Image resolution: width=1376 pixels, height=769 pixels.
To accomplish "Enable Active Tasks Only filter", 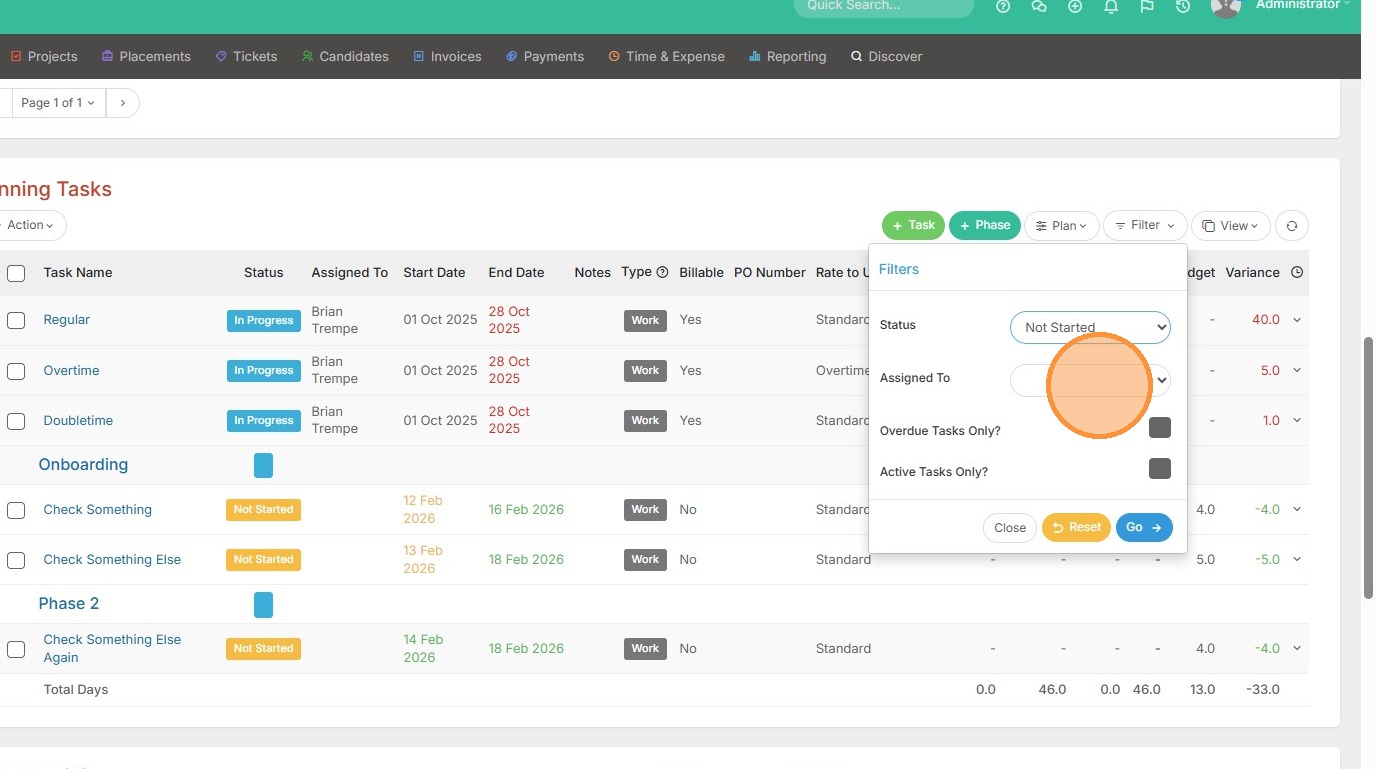I will tap(1160, 469).
